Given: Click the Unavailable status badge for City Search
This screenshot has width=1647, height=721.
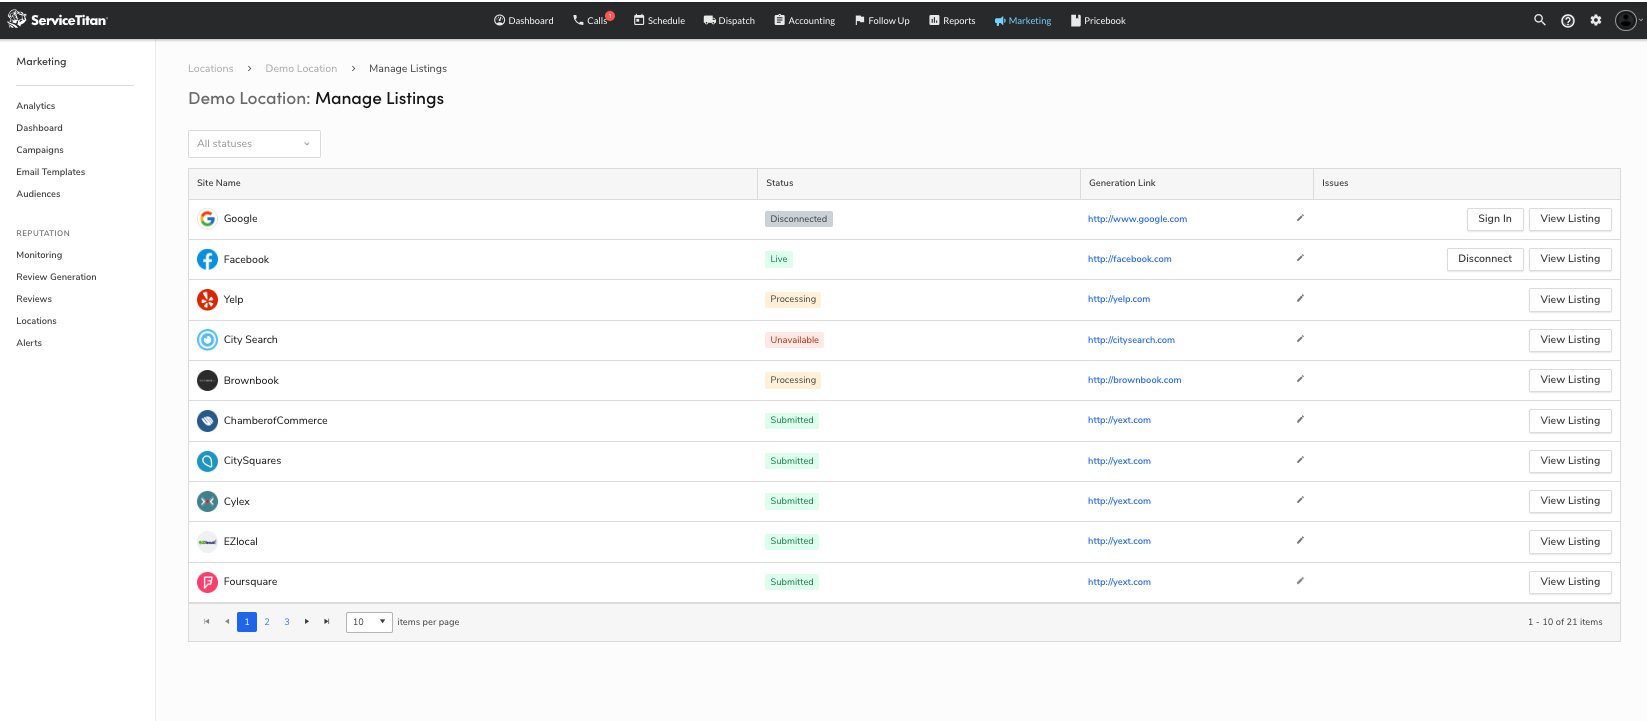Looking at the screenshot, I should click(x=795, y=340).
